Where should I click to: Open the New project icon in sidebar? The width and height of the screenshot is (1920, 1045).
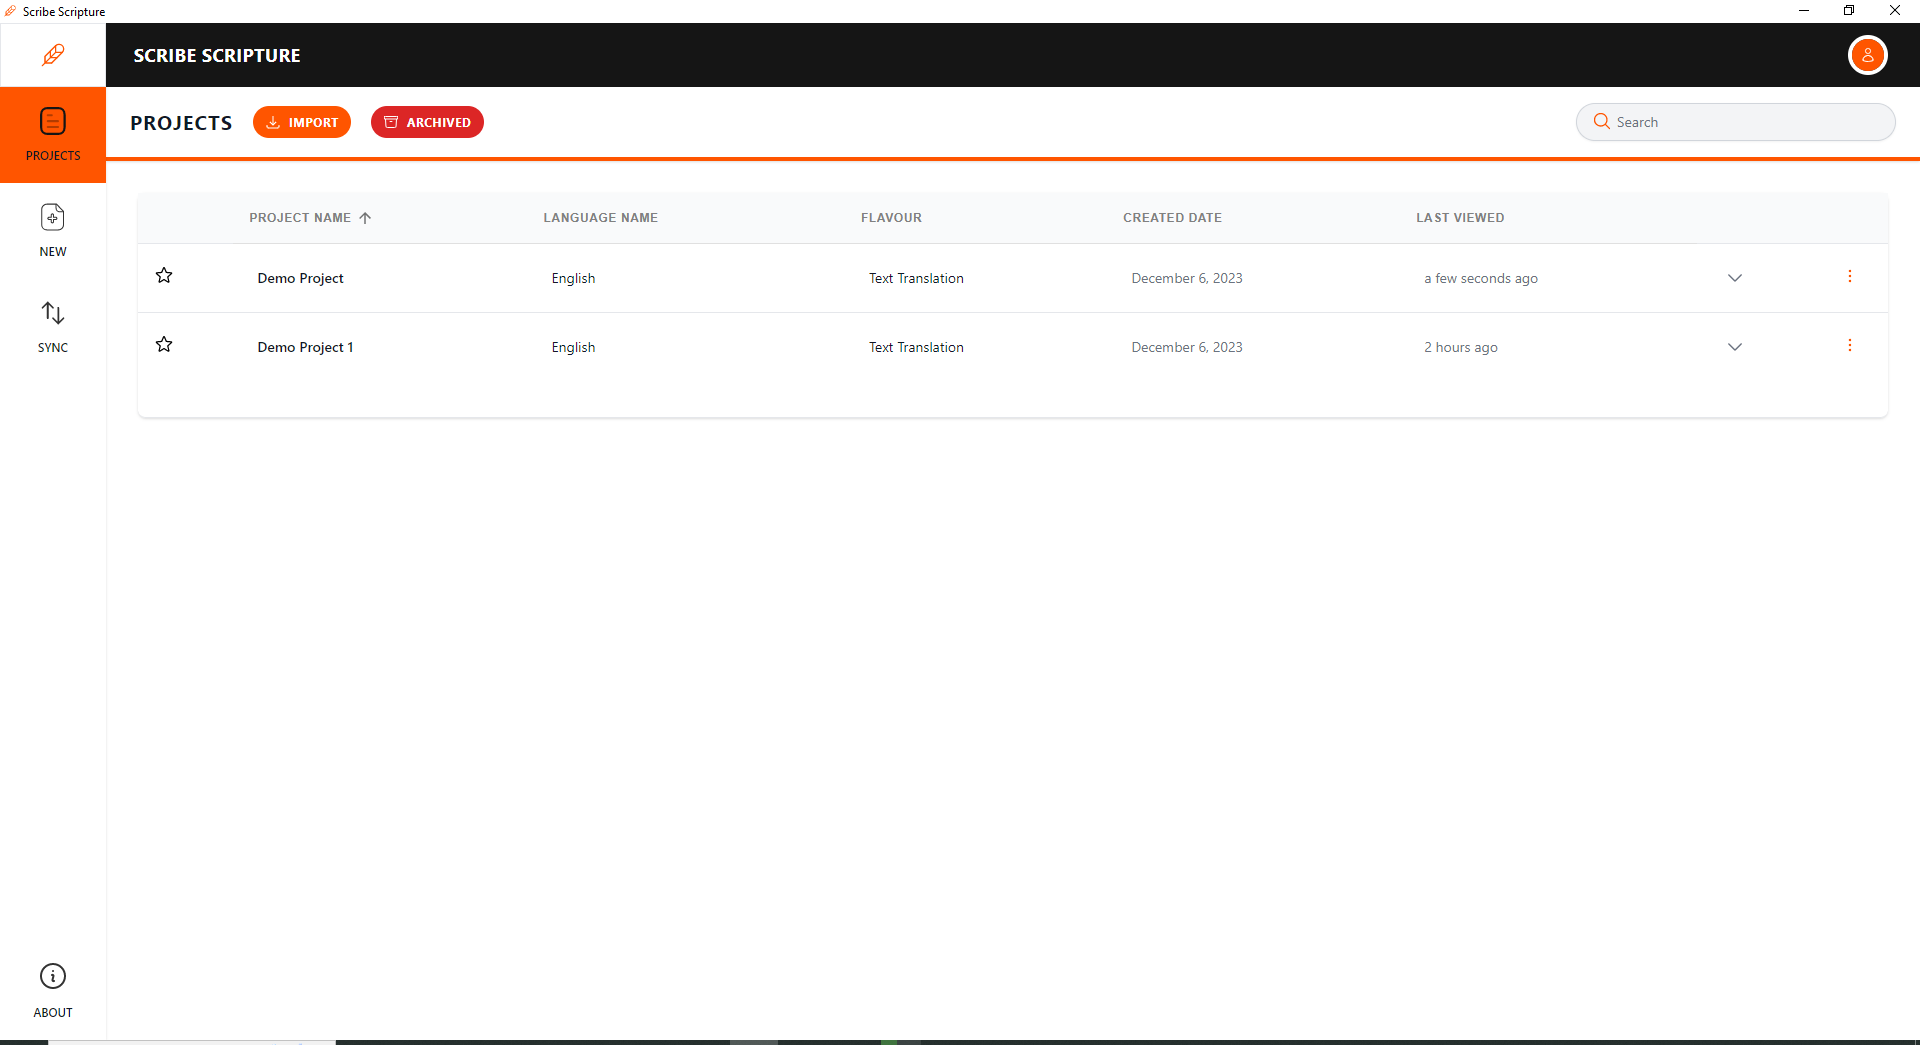coord(53,216)
